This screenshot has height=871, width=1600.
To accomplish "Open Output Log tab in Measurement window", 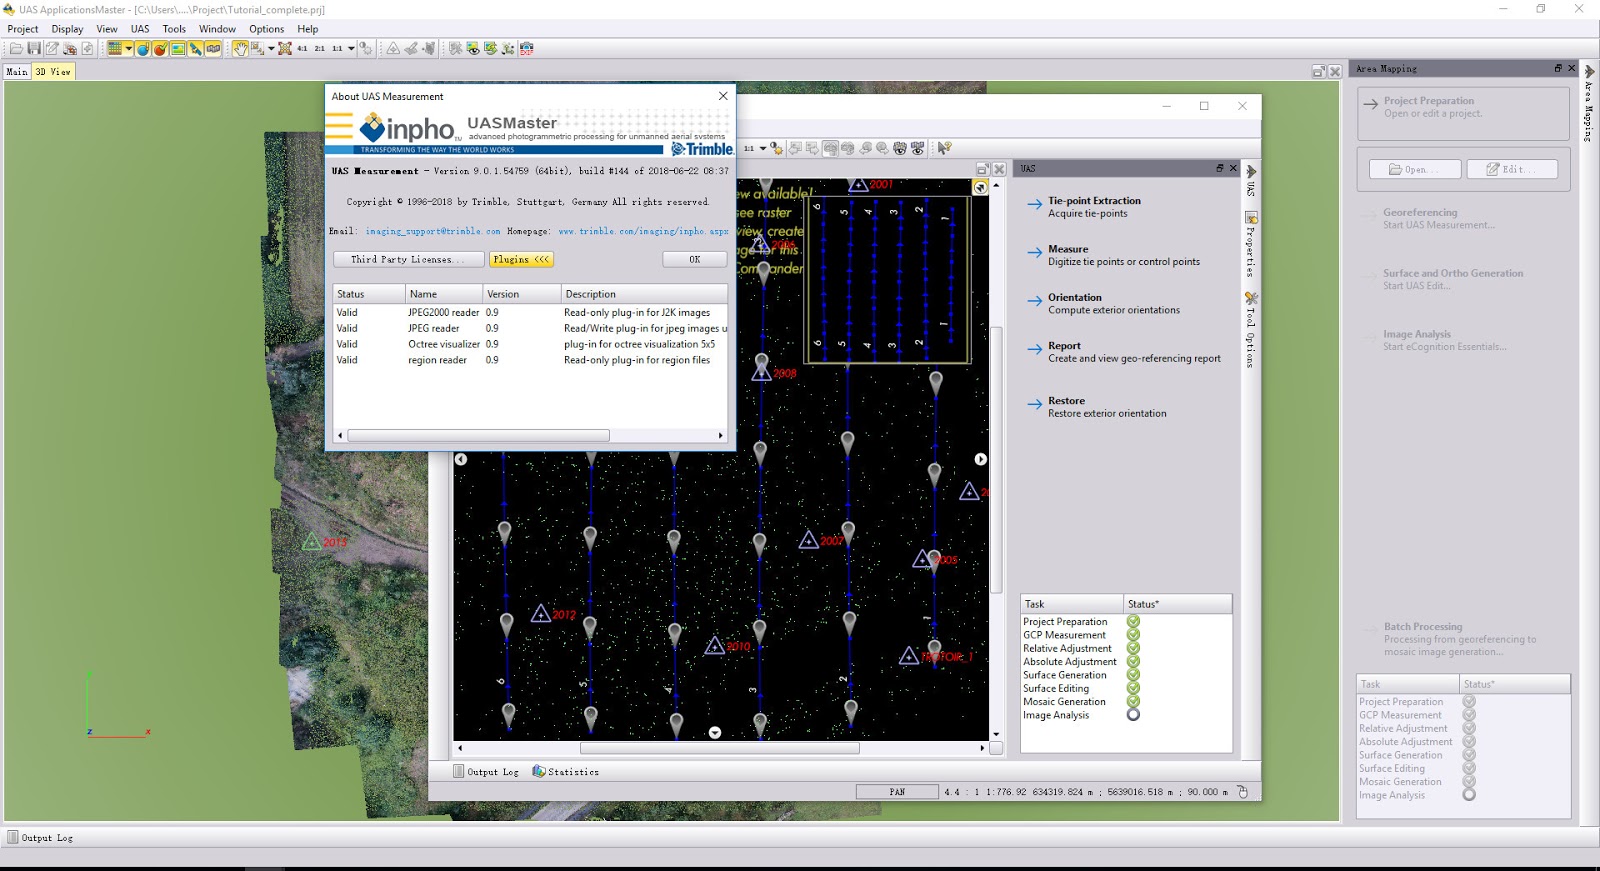I will pos(486,772).
